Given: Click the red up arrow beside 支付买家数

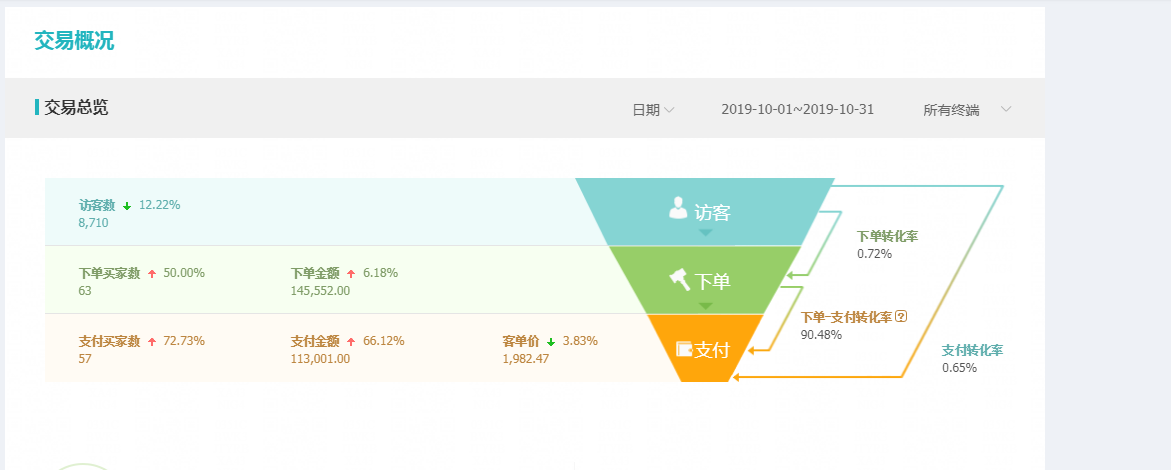Looking at the screenshot, I should [152, 342].
